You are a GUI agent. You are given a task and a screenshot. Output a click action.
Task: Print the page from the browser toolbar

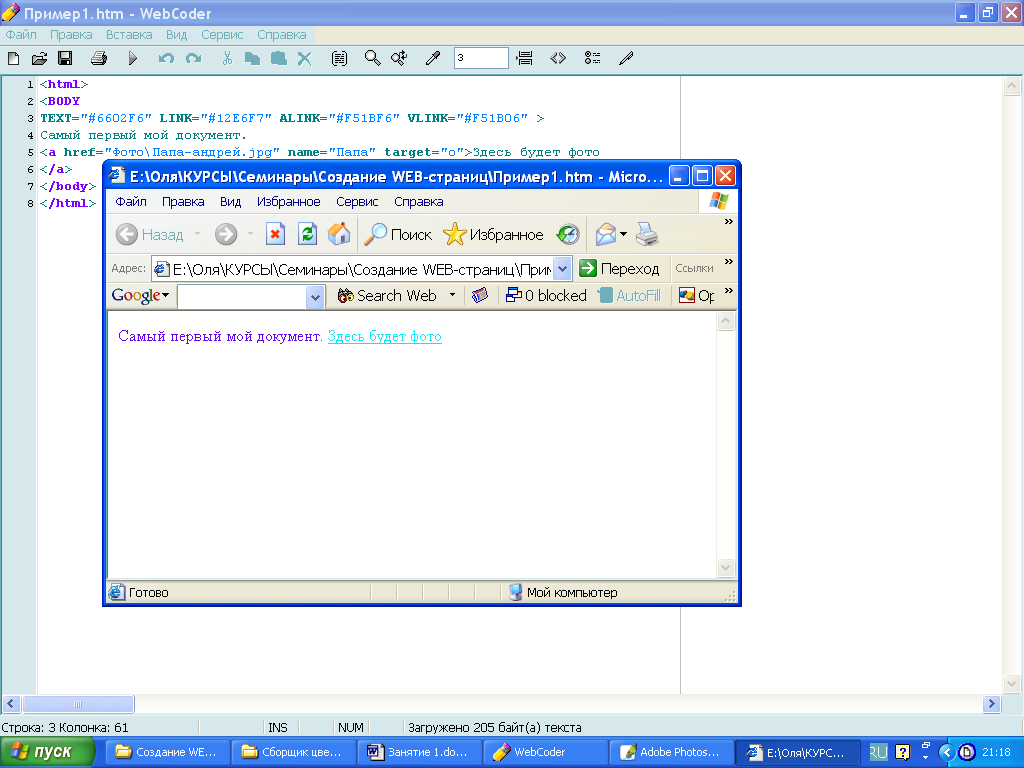click(x=647, y=234)
